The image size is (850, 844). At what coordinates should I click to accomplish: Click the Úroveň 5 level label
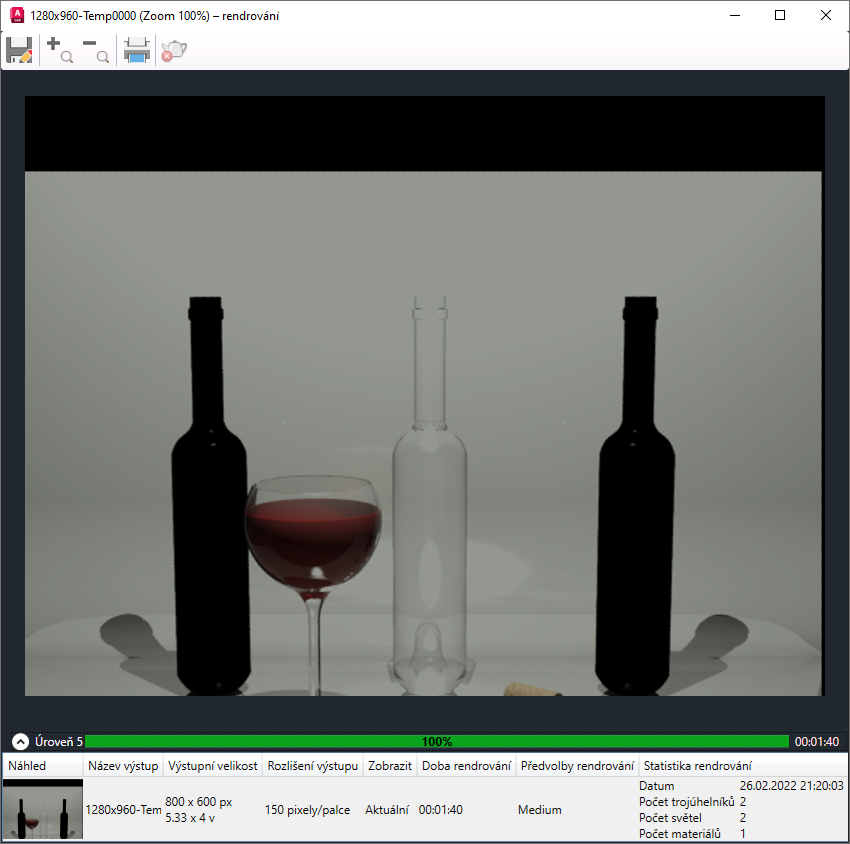59,741
